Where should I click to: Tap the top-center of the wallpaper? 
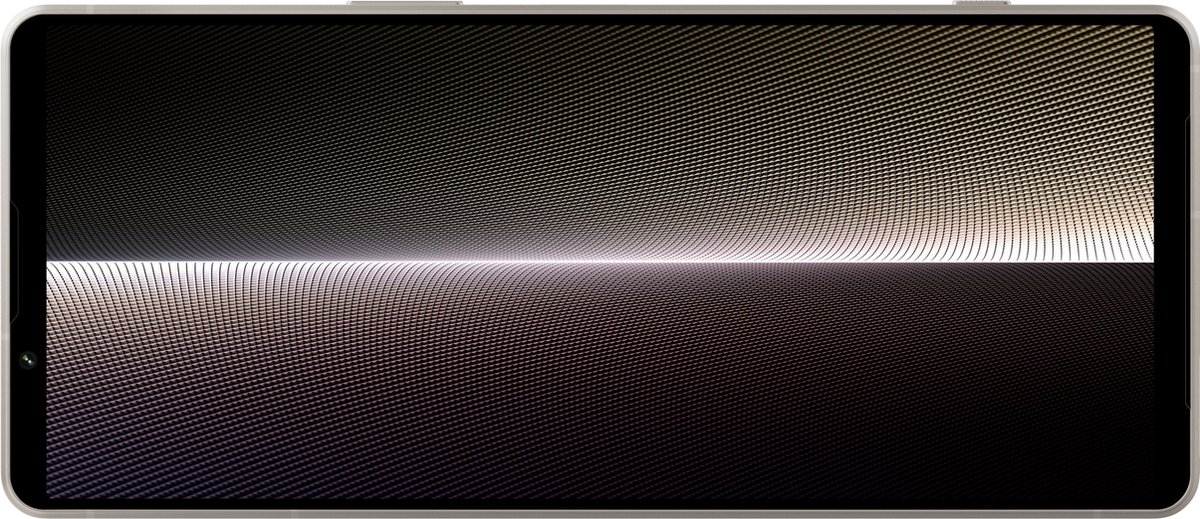tap(600, 40)
